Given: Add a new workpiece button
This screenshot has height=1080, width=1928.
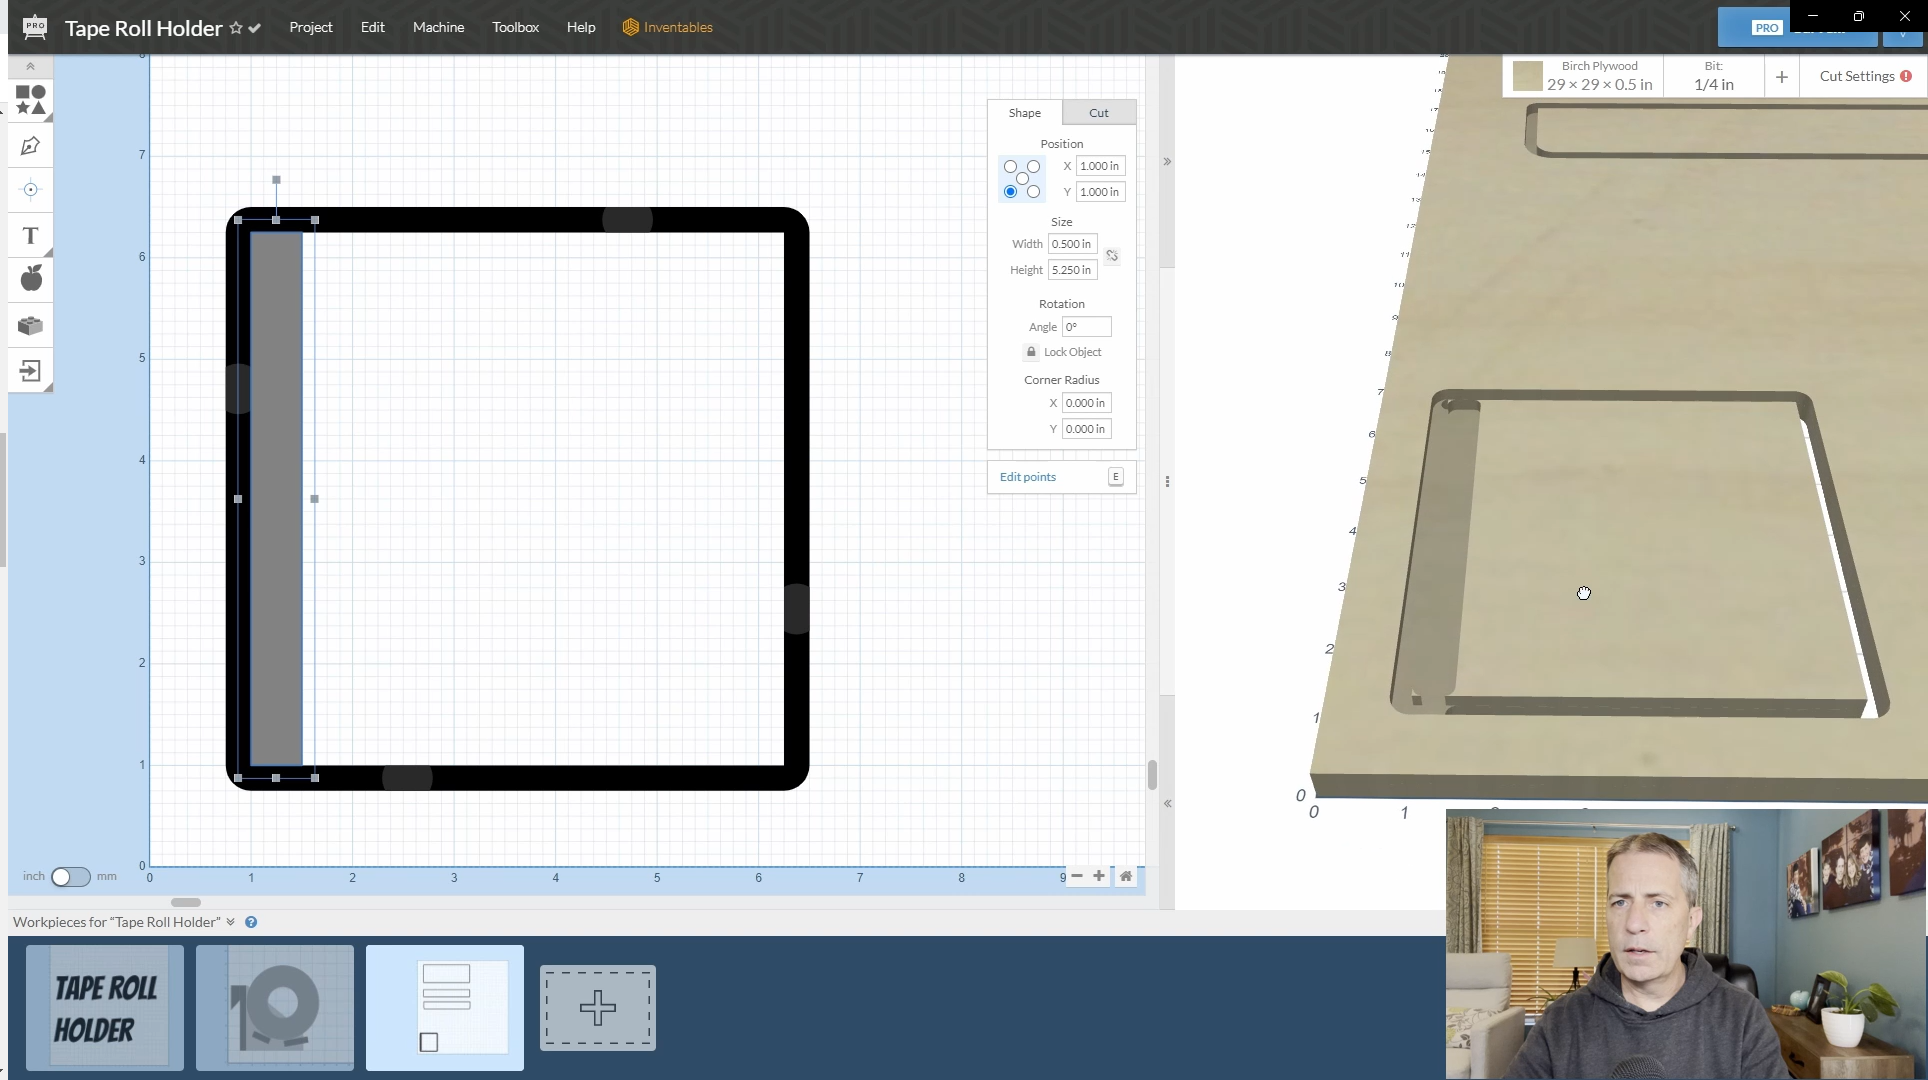Looking at the screenshot, I should click(x=597, y=1008).
